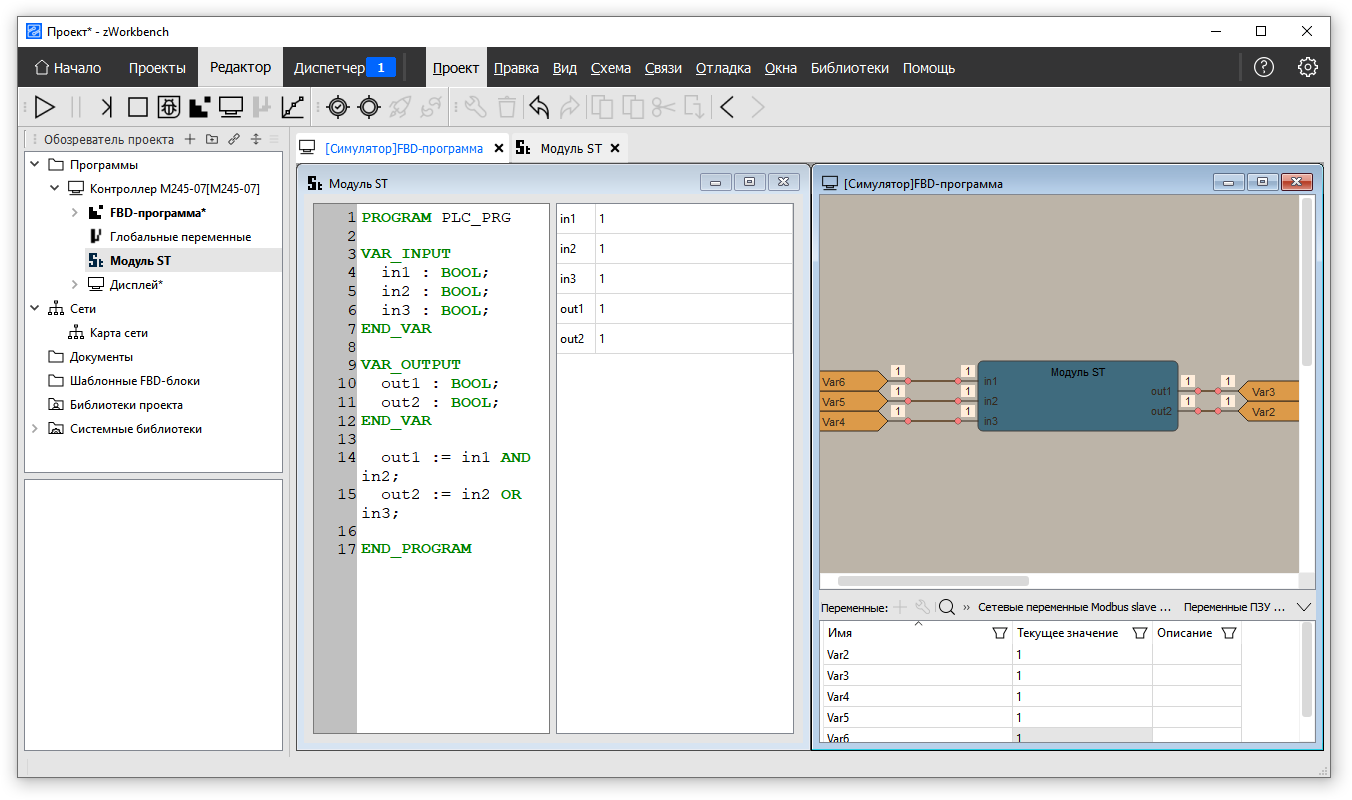Expand the variables panel chevron dropdown
This screenshot has height=800, width=1352.
point(1303,607)
